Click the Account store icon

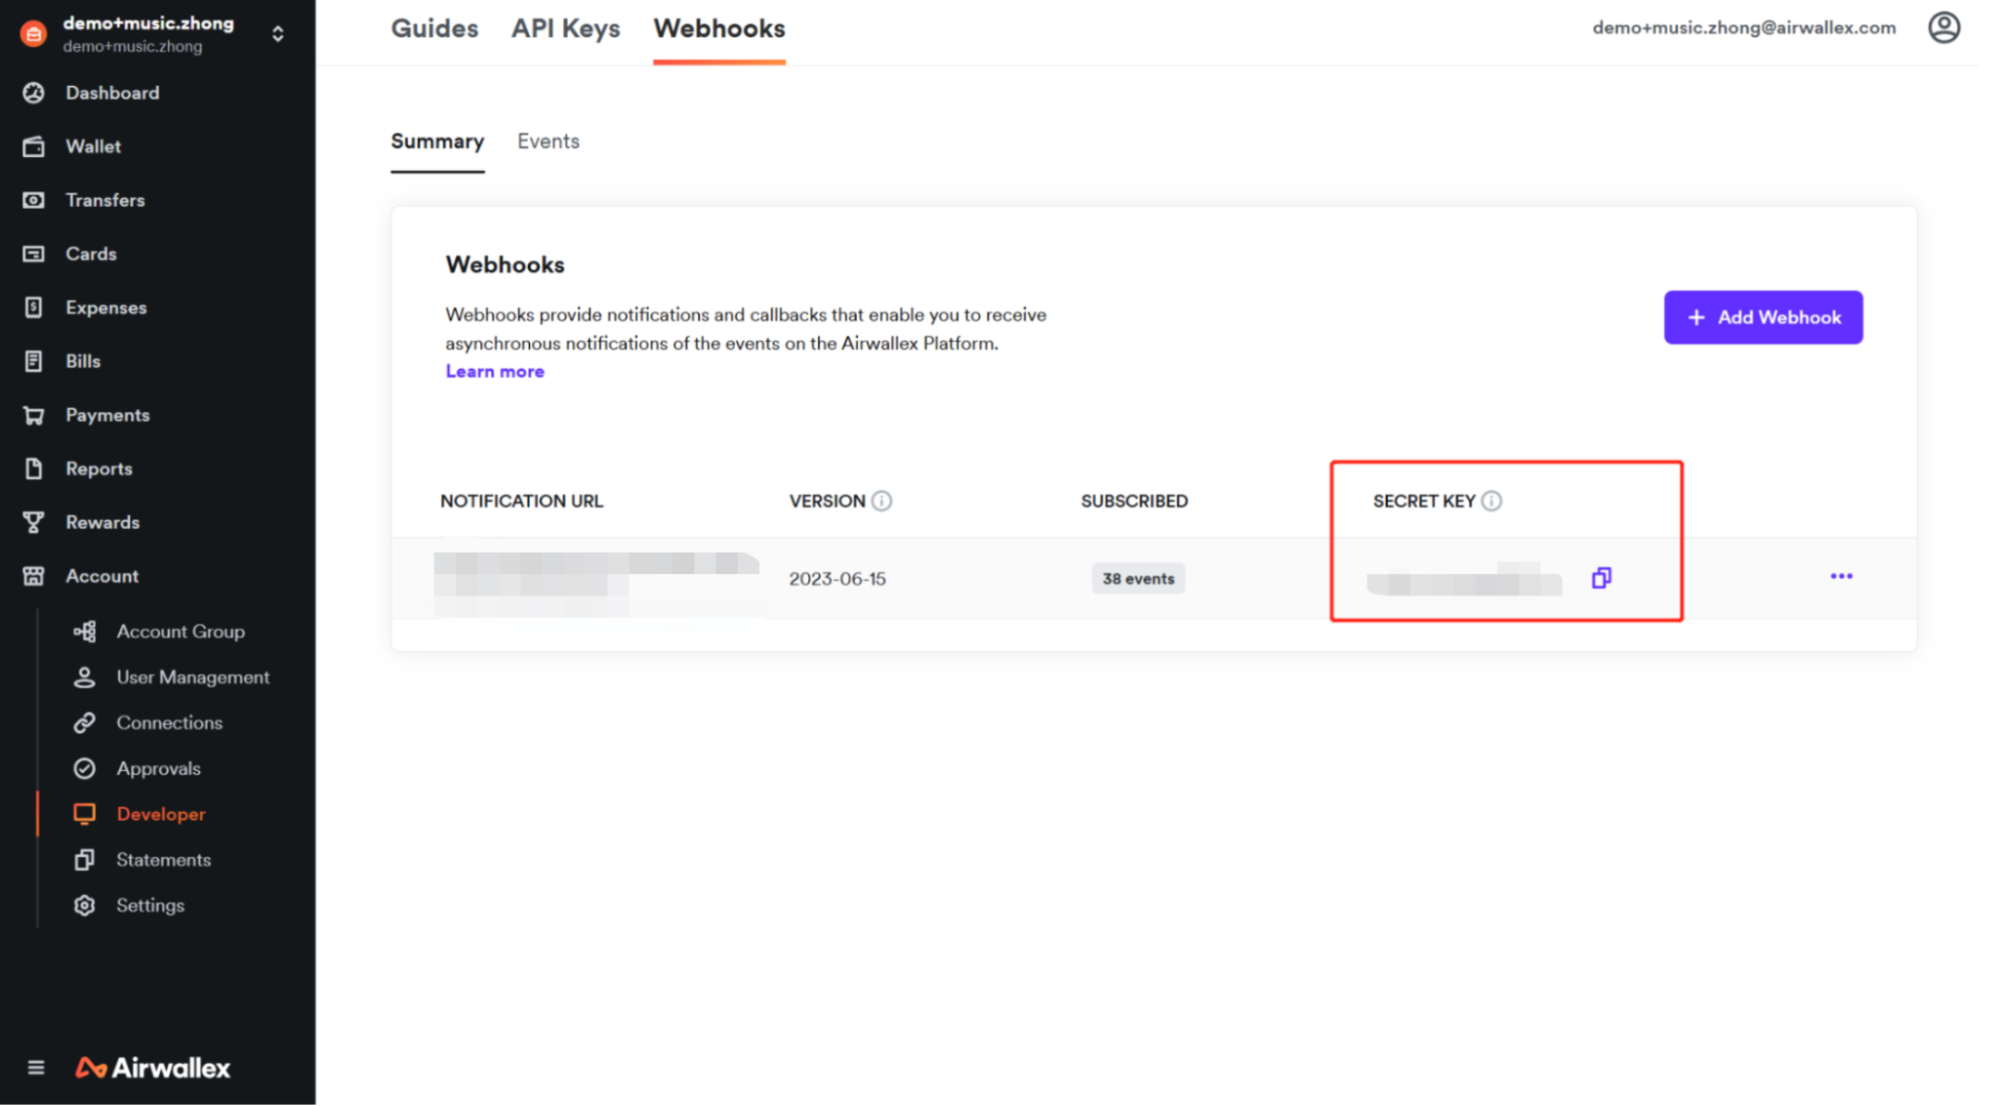click(34, 576)
